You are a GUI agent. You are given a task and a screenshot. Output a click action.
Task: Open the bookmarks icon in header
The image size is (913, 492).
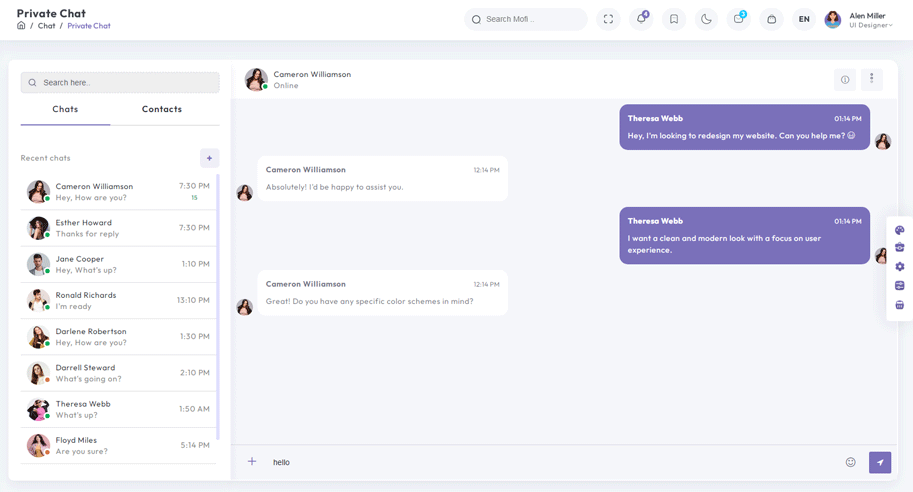point(674,19)
